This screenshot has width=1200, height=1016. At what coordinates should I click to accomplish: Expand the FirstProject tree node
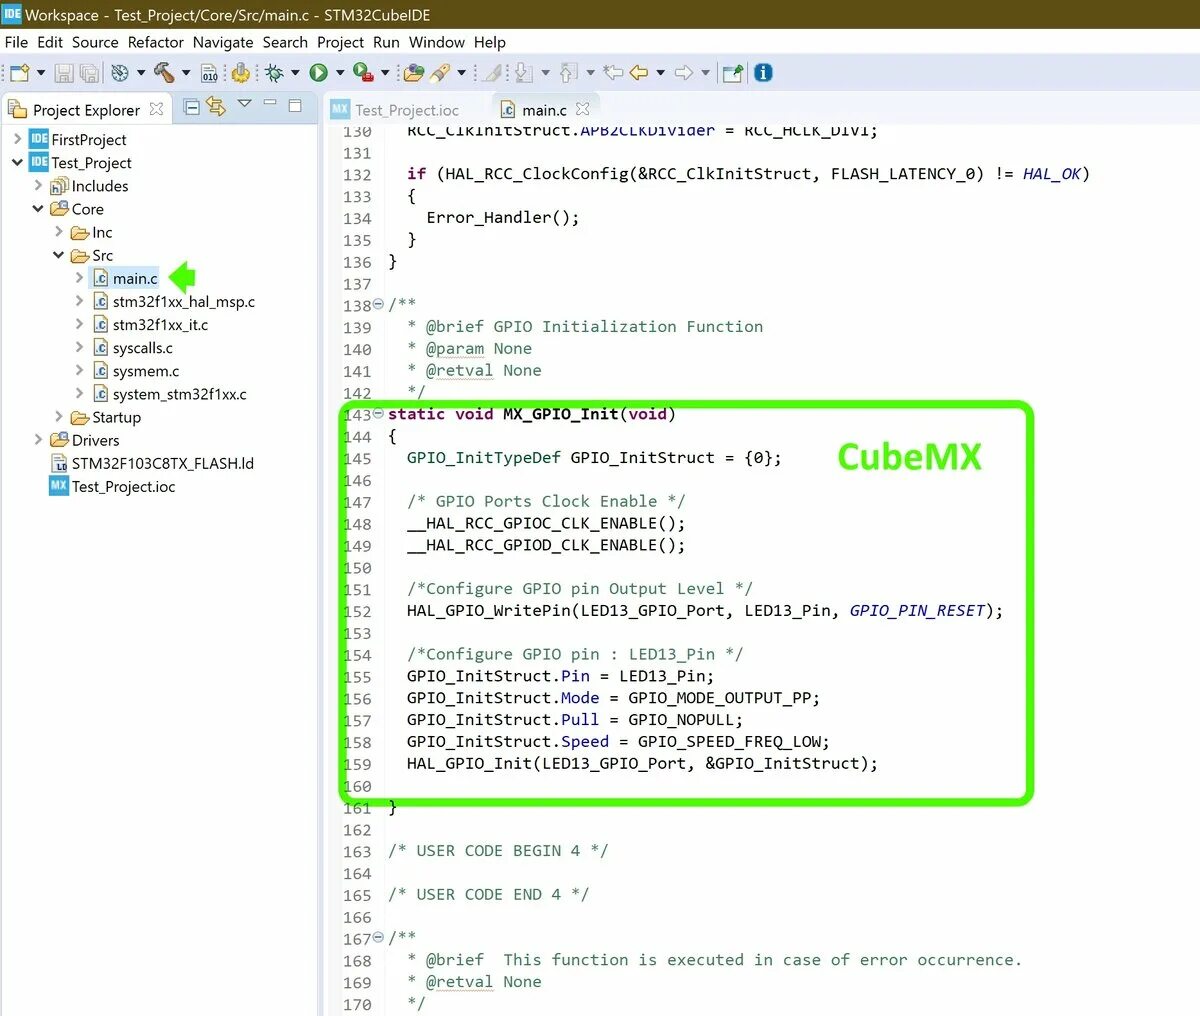point(17,139)
